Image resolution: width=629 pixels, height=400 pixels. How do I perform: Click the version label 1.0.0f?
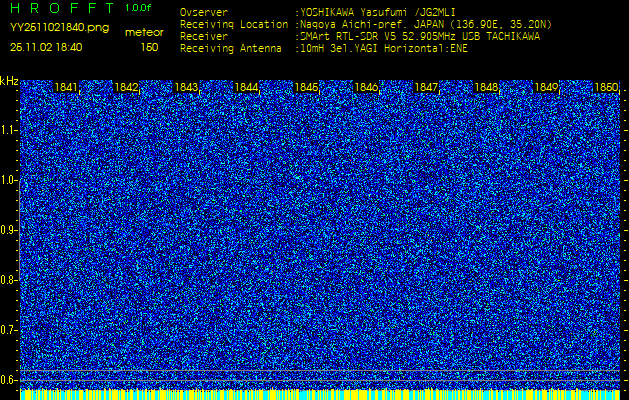coord(138,8)
